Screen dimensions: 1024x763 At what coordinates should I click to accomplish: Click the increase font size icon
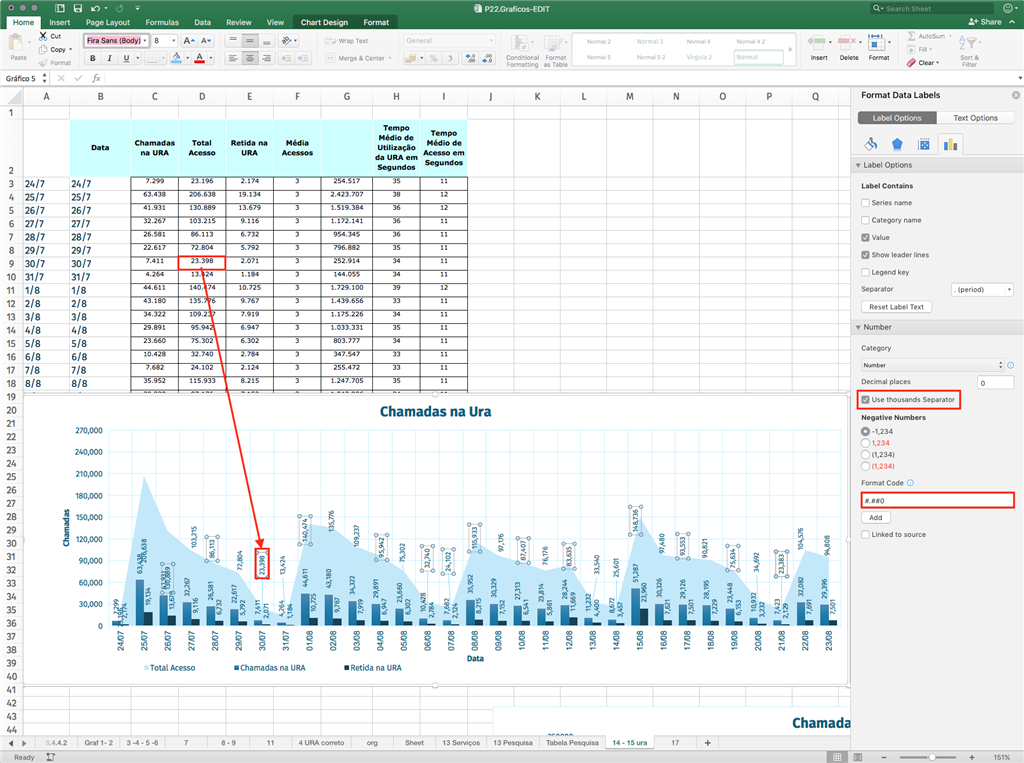coord(190,41)
